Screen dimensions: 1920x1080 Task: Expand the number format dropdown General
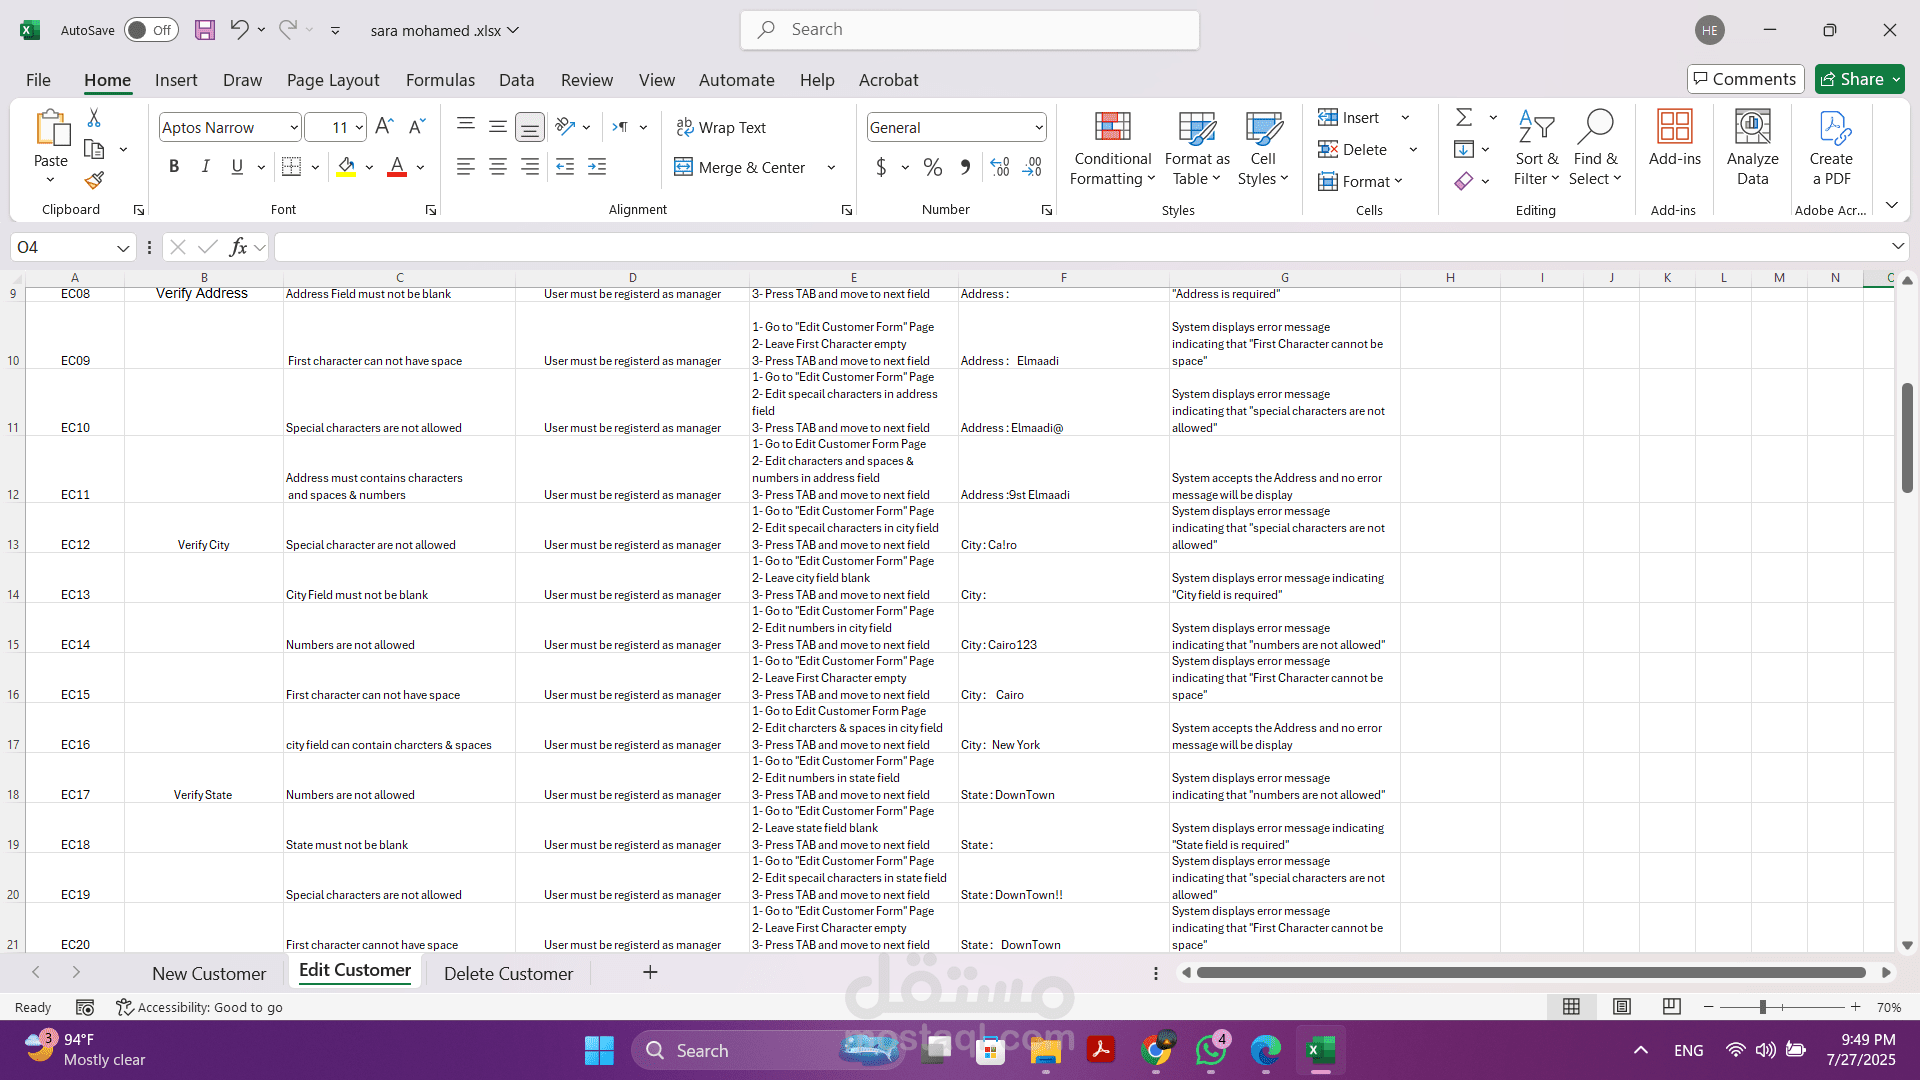click(x=1039, y=127)
